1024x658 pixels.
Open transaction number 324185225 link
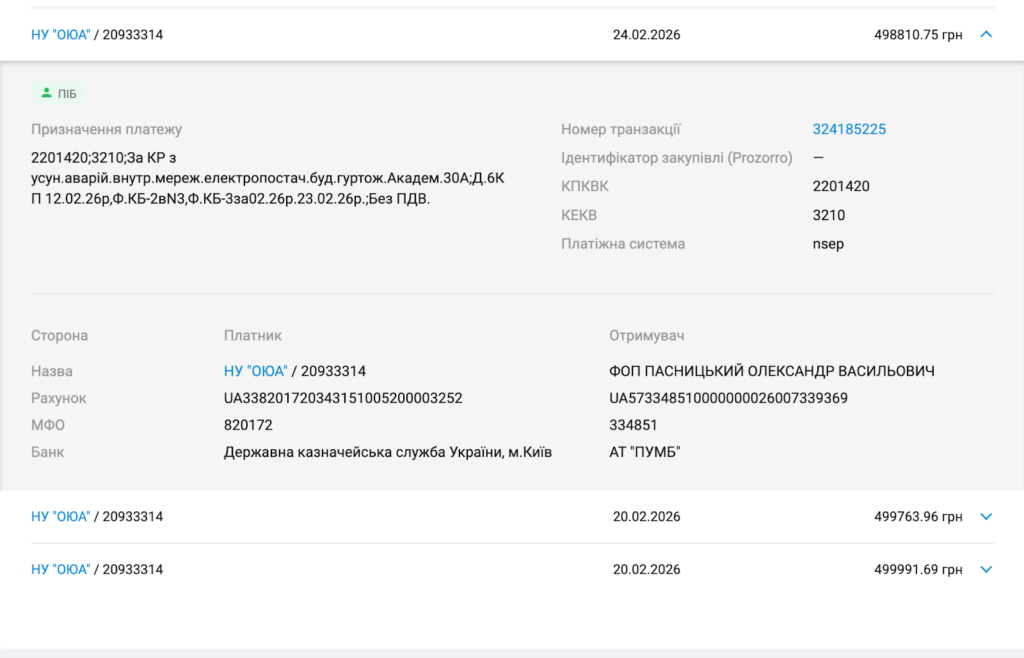click(849, 129)
